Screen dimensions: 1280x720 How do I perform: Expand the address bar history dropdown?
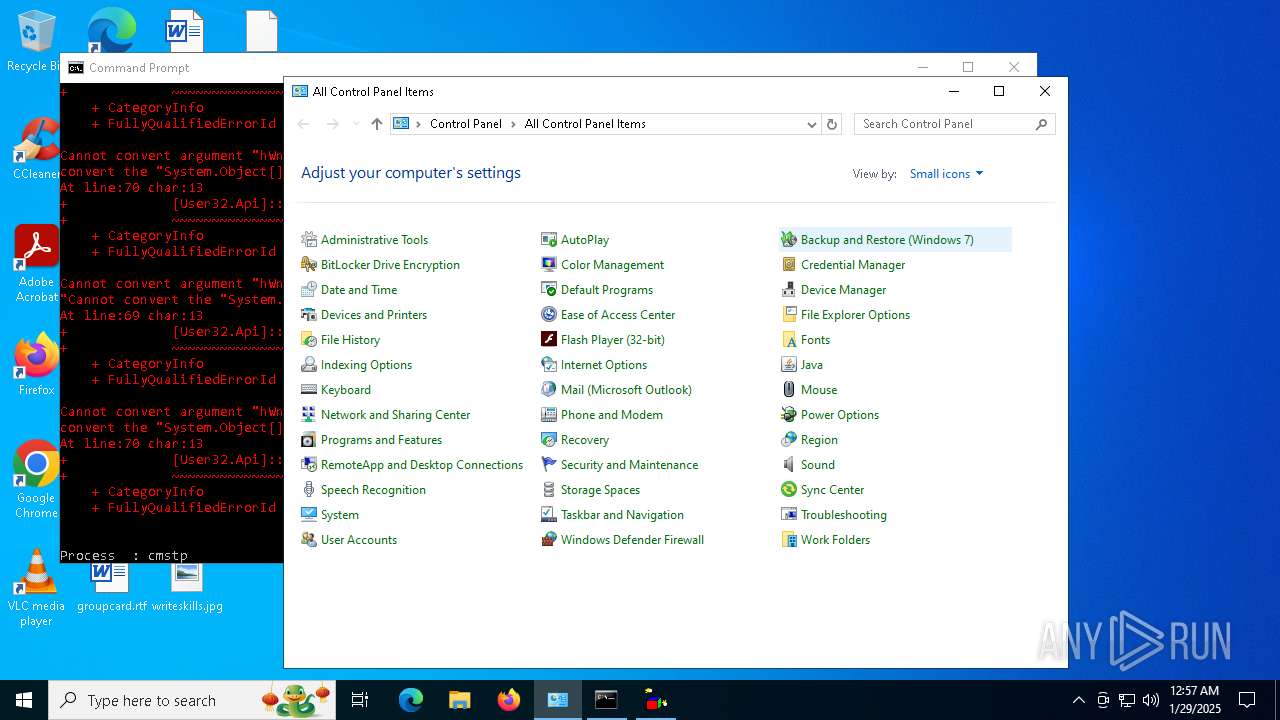click(x=811, y=124)
